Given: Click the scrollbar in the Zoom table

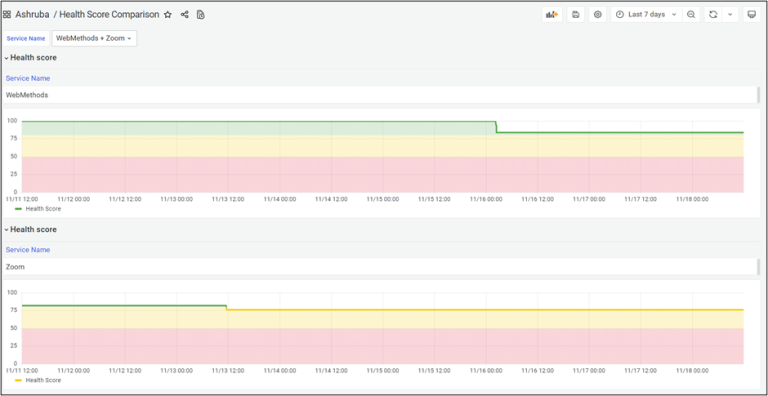Looking at the screenshot, I should [759, 267].
